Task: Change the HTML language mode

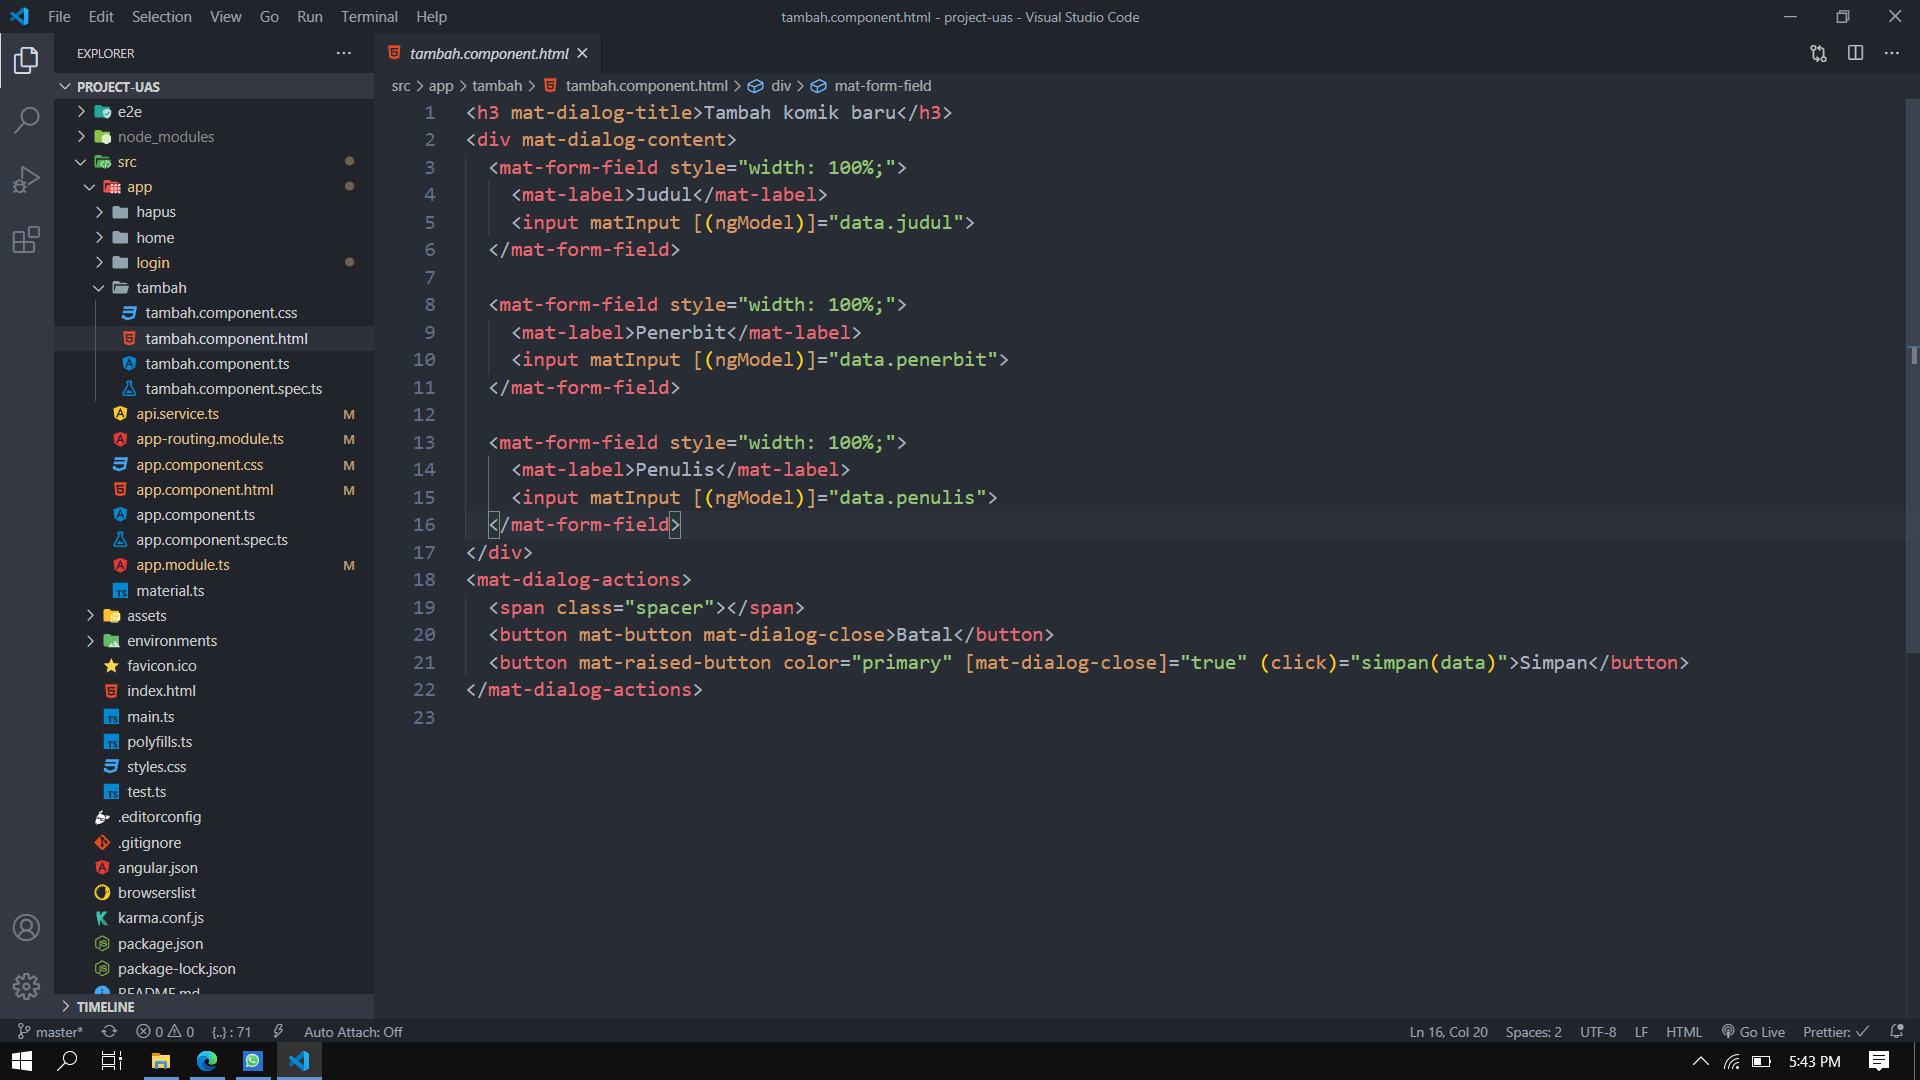Action: tap(1684, 1032)
